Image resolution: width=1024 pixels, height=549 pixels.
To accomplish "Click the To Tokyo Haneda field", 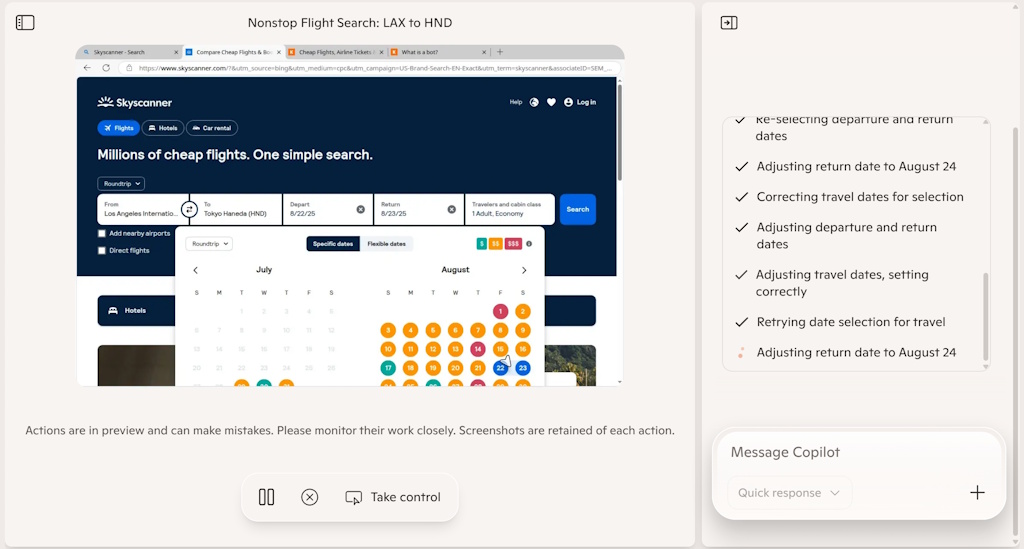I will point(238,210).
